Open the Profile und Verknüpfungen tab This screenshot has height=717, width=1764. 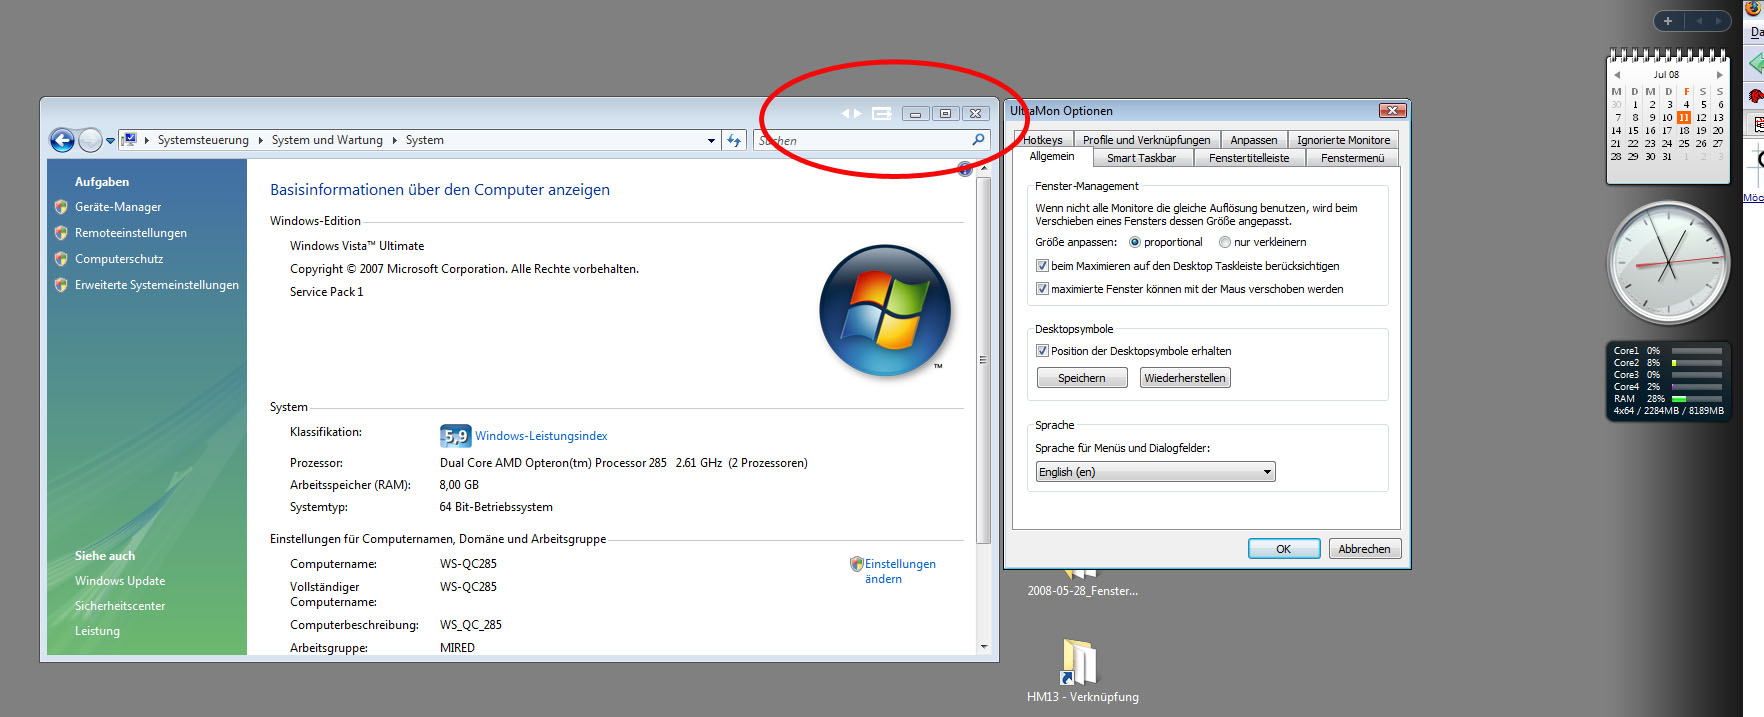tap(1146, 140)
